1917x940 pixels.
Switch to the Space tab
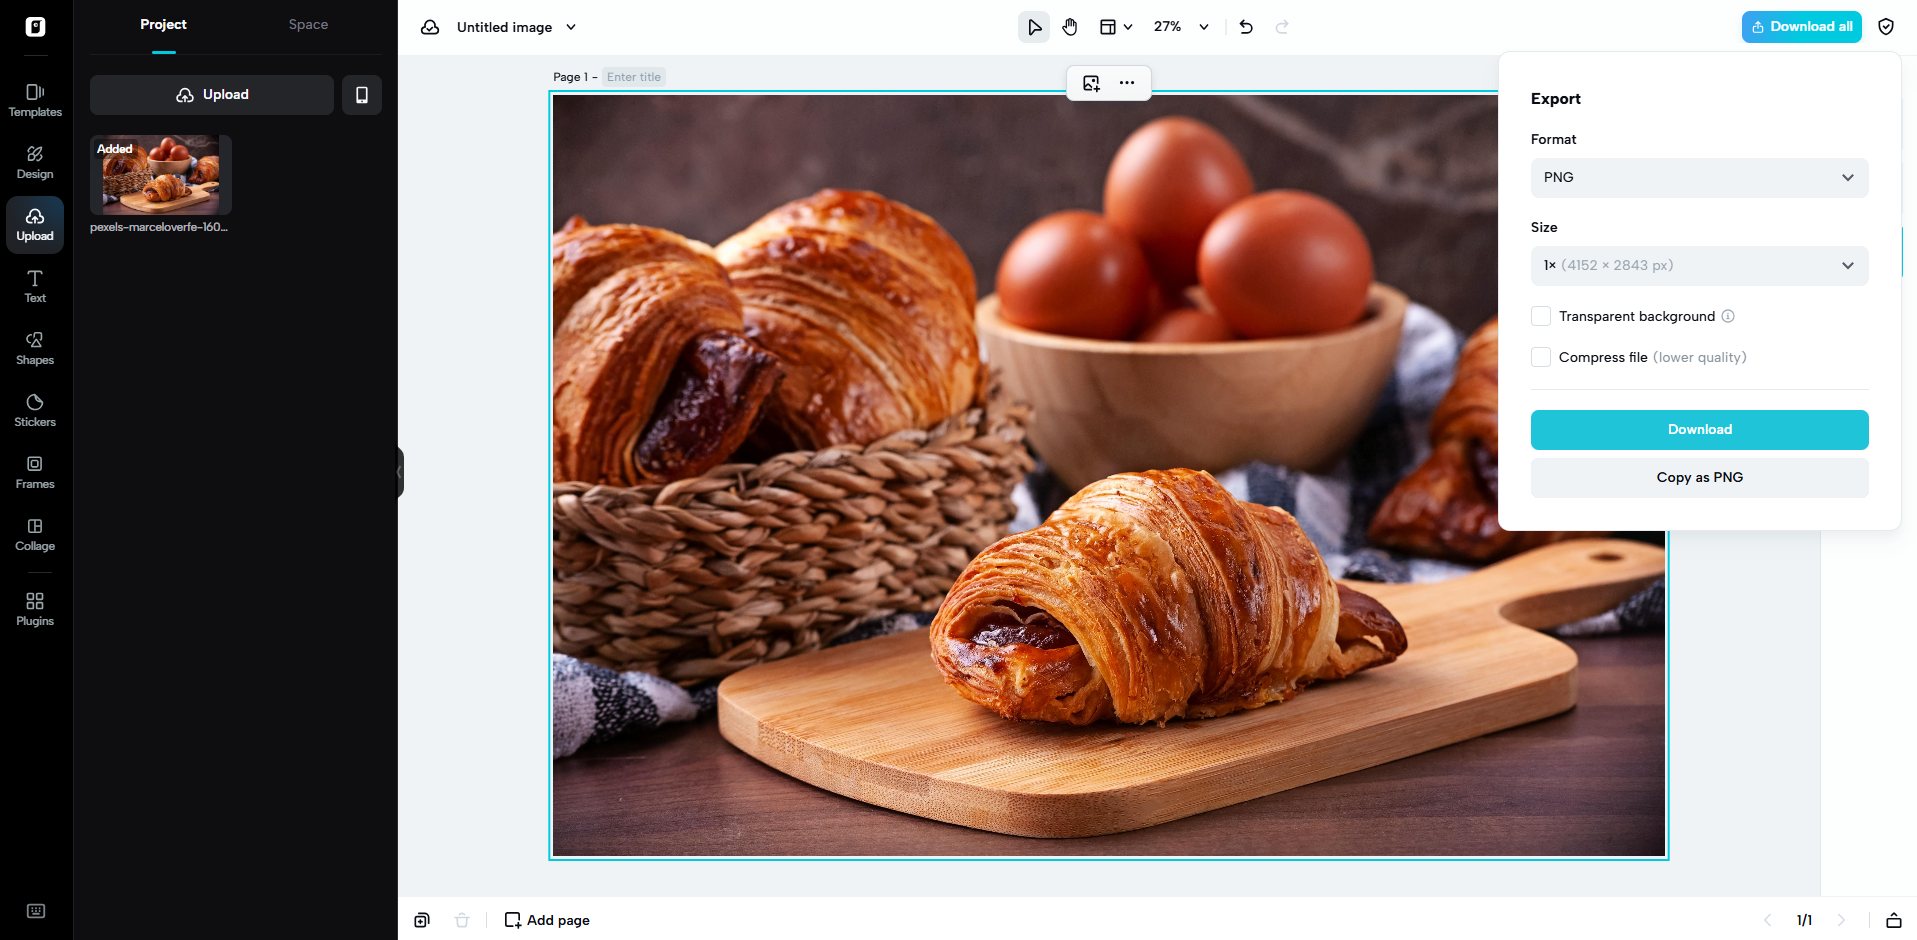coord(308,25)
